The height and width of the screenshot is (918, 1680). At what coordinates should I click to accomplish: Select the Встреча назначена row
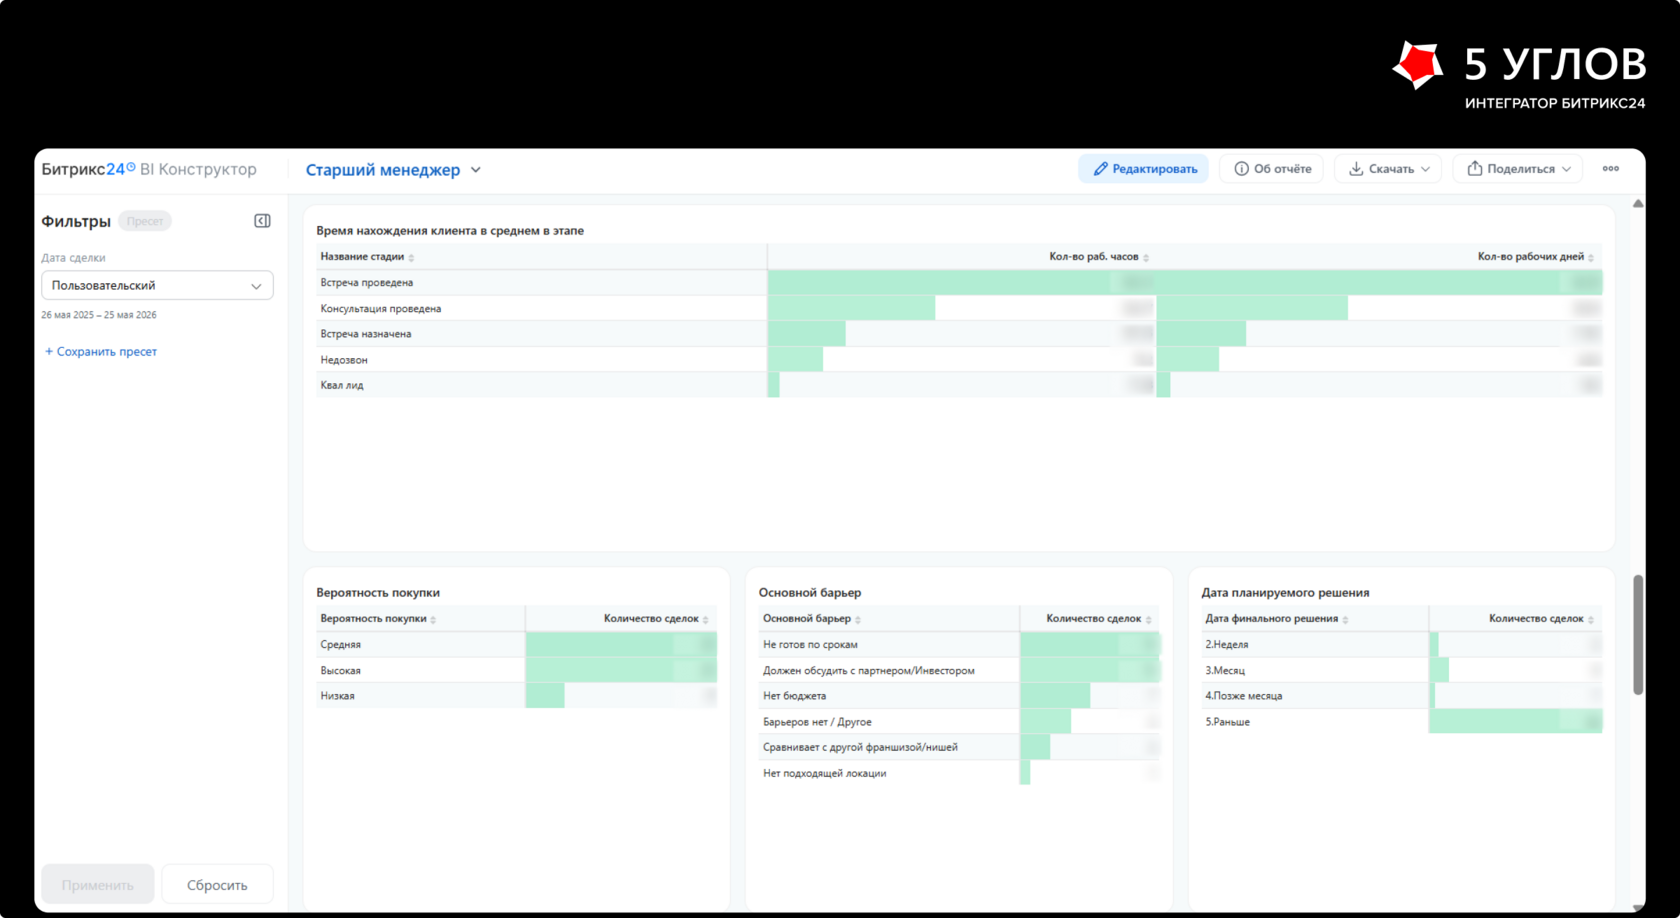959,334
